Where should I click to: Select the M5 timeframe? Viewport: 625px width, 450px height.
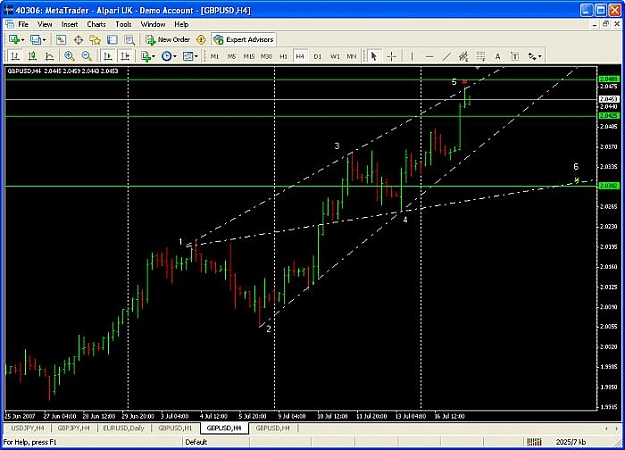pyautogui.click(x=232, y=57)
